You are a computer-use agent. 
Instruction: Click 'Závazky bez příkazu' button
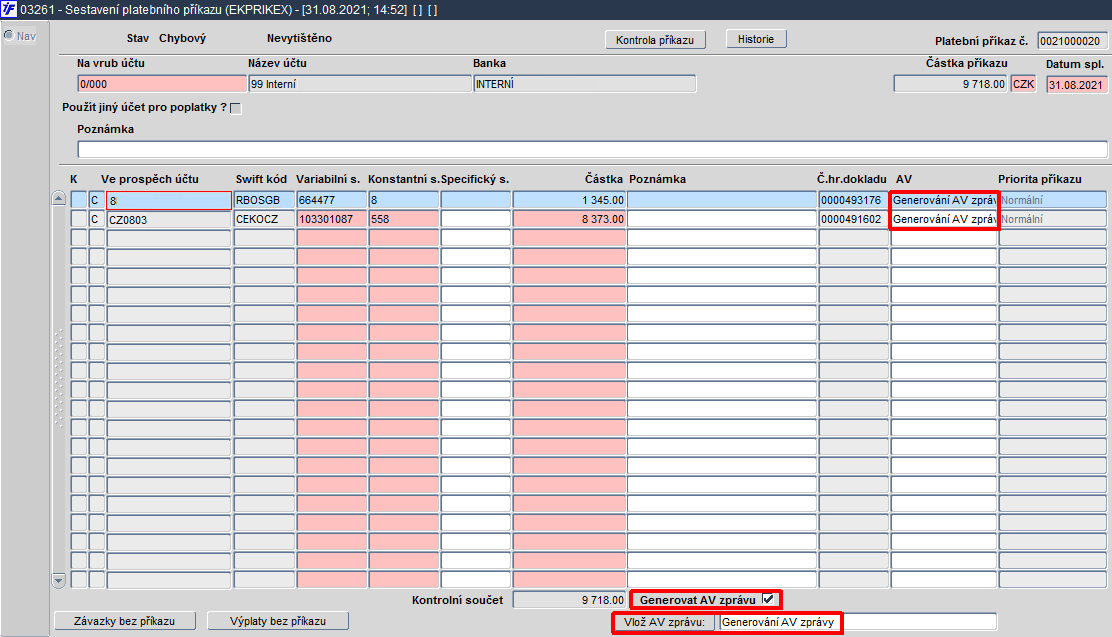[x=125, y=621]
